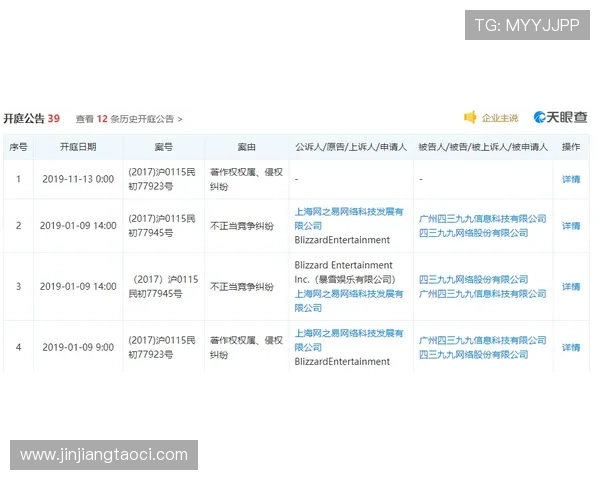Click the 天眼查 logo
This screenshot has height=480, width=600.
[561, 117]
